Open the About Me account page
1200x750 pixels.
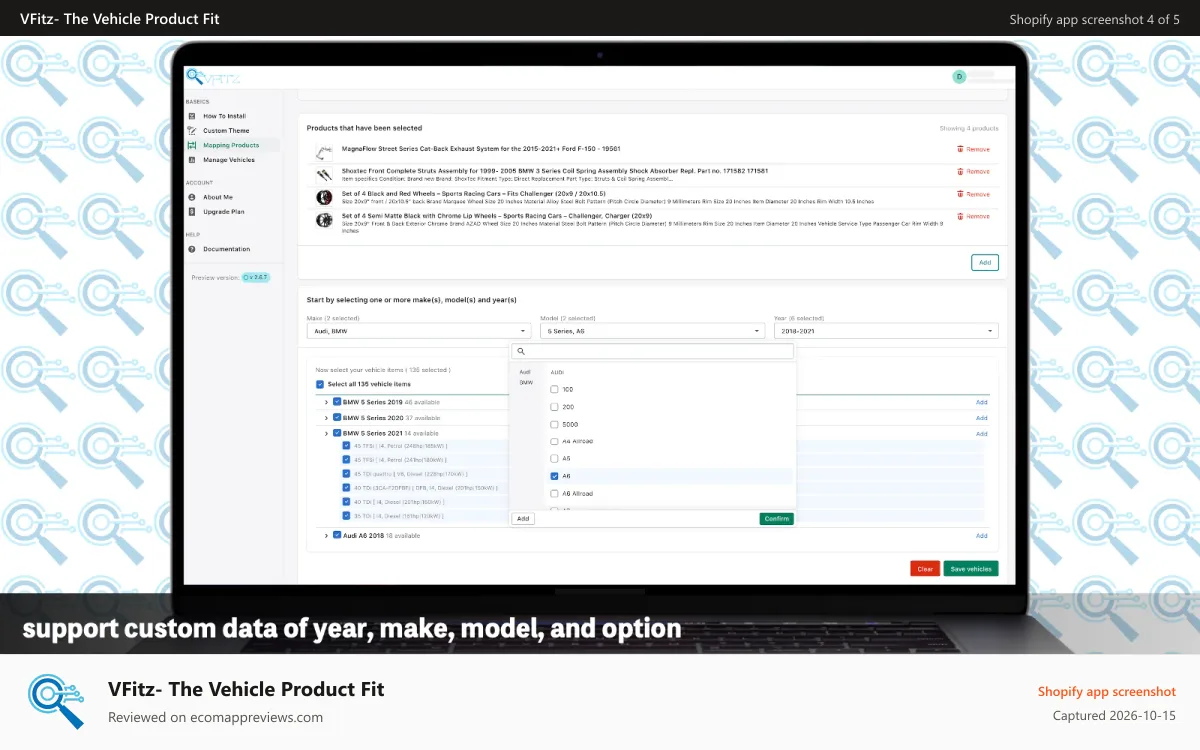(218, 197)
